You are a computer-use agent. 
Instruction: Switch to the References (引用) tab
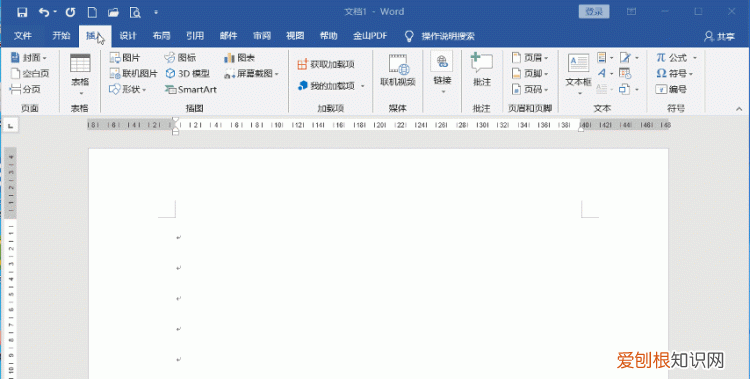[x=195, y=36]
